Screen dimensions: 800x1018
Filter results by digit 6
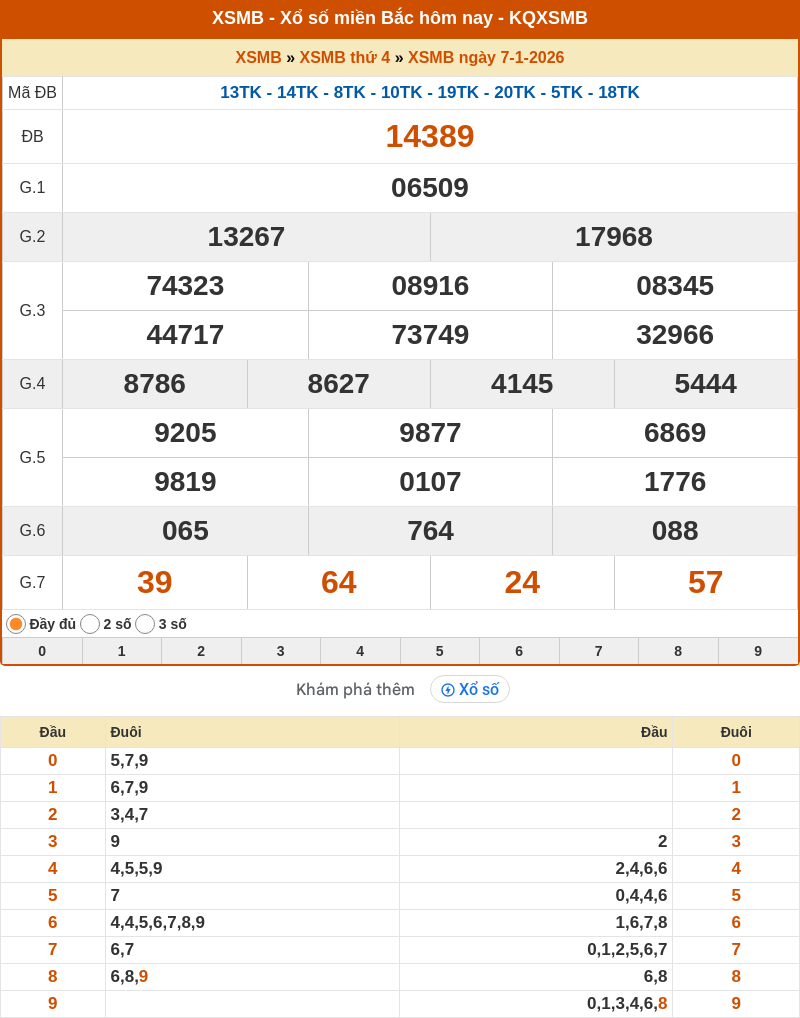[519, 651]
